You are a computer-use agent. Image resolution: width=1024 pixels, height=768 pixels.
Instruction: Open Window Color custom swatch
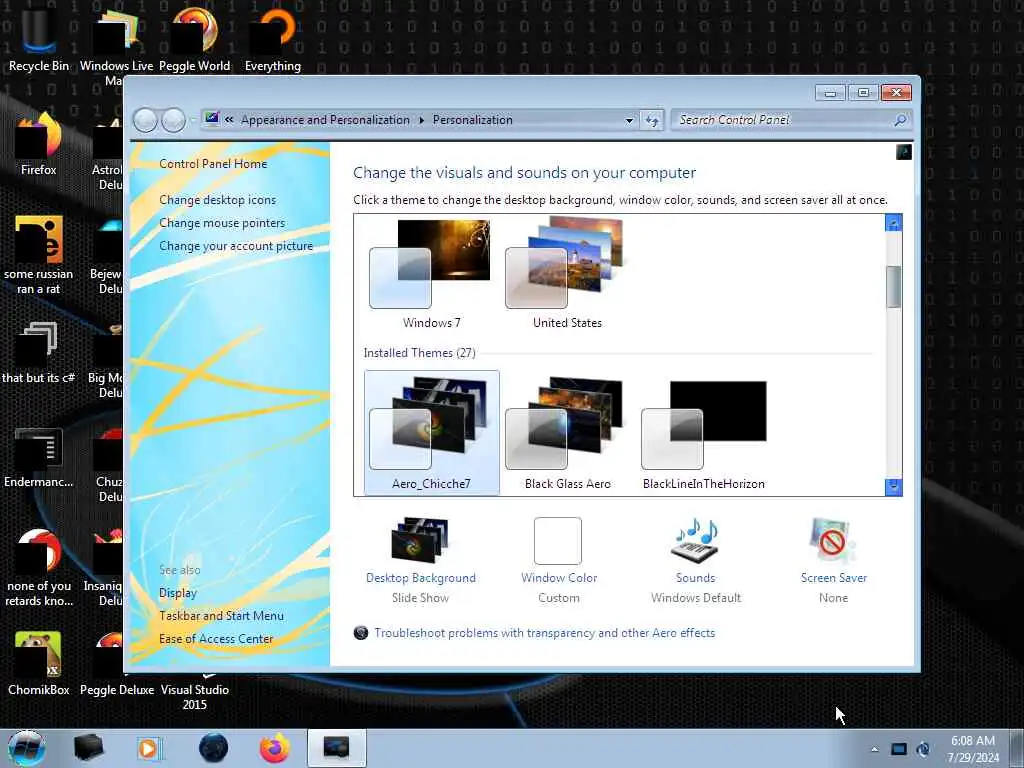pyautogui.click(x=558, y=541)
